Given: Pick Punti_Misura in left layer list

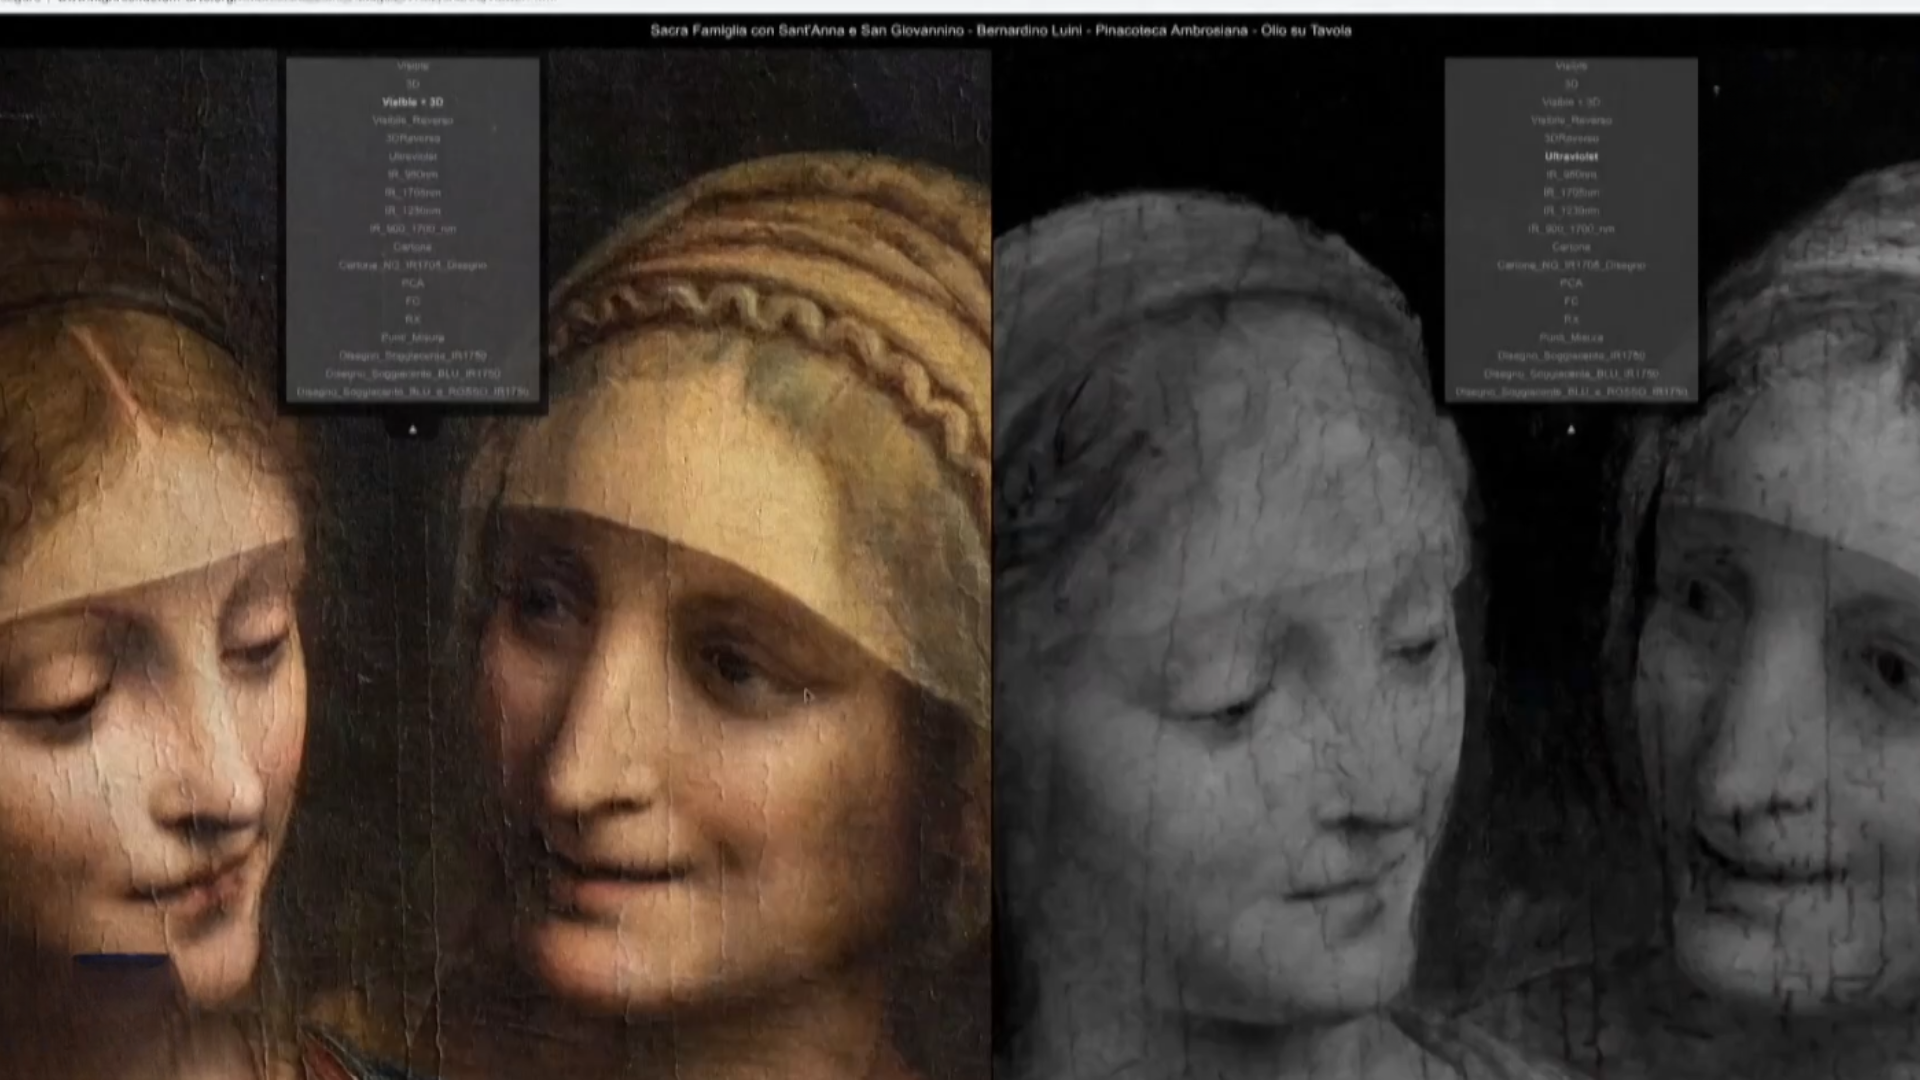Looking at the screenshot, I should [412, 338].
